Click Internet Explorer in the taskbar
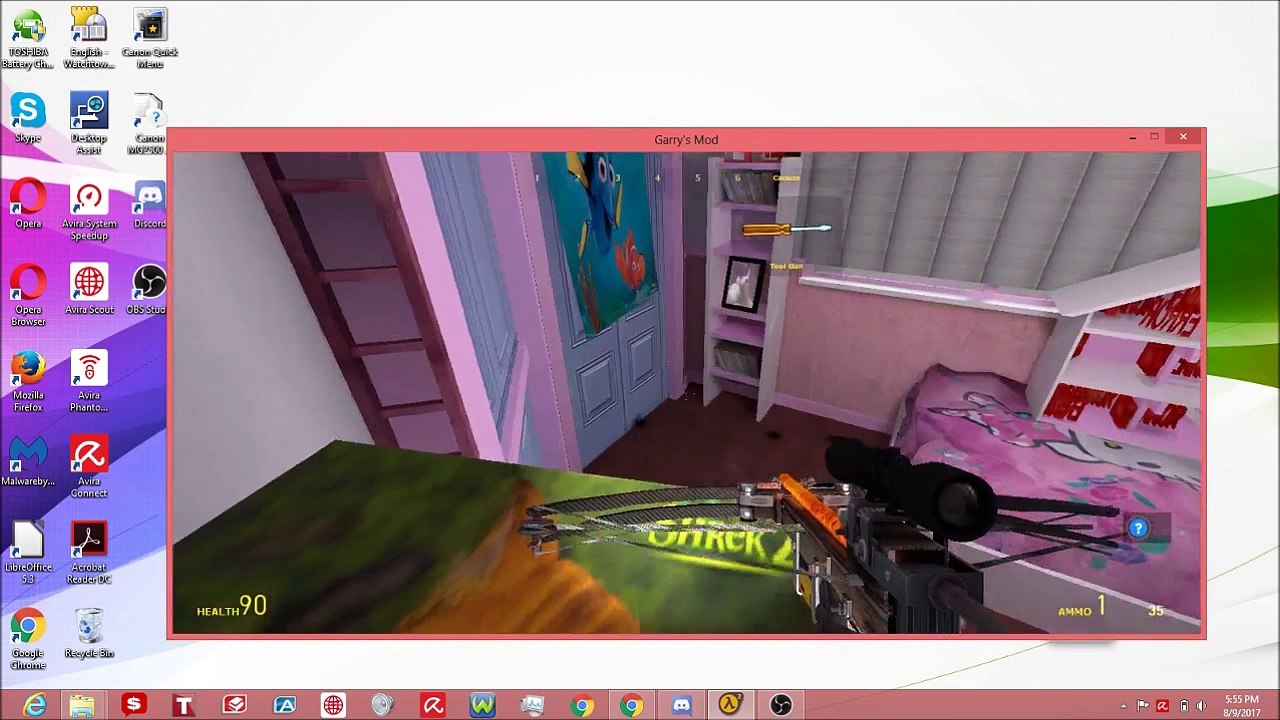Screen dimensions: 1280x720 coord(34,705)
